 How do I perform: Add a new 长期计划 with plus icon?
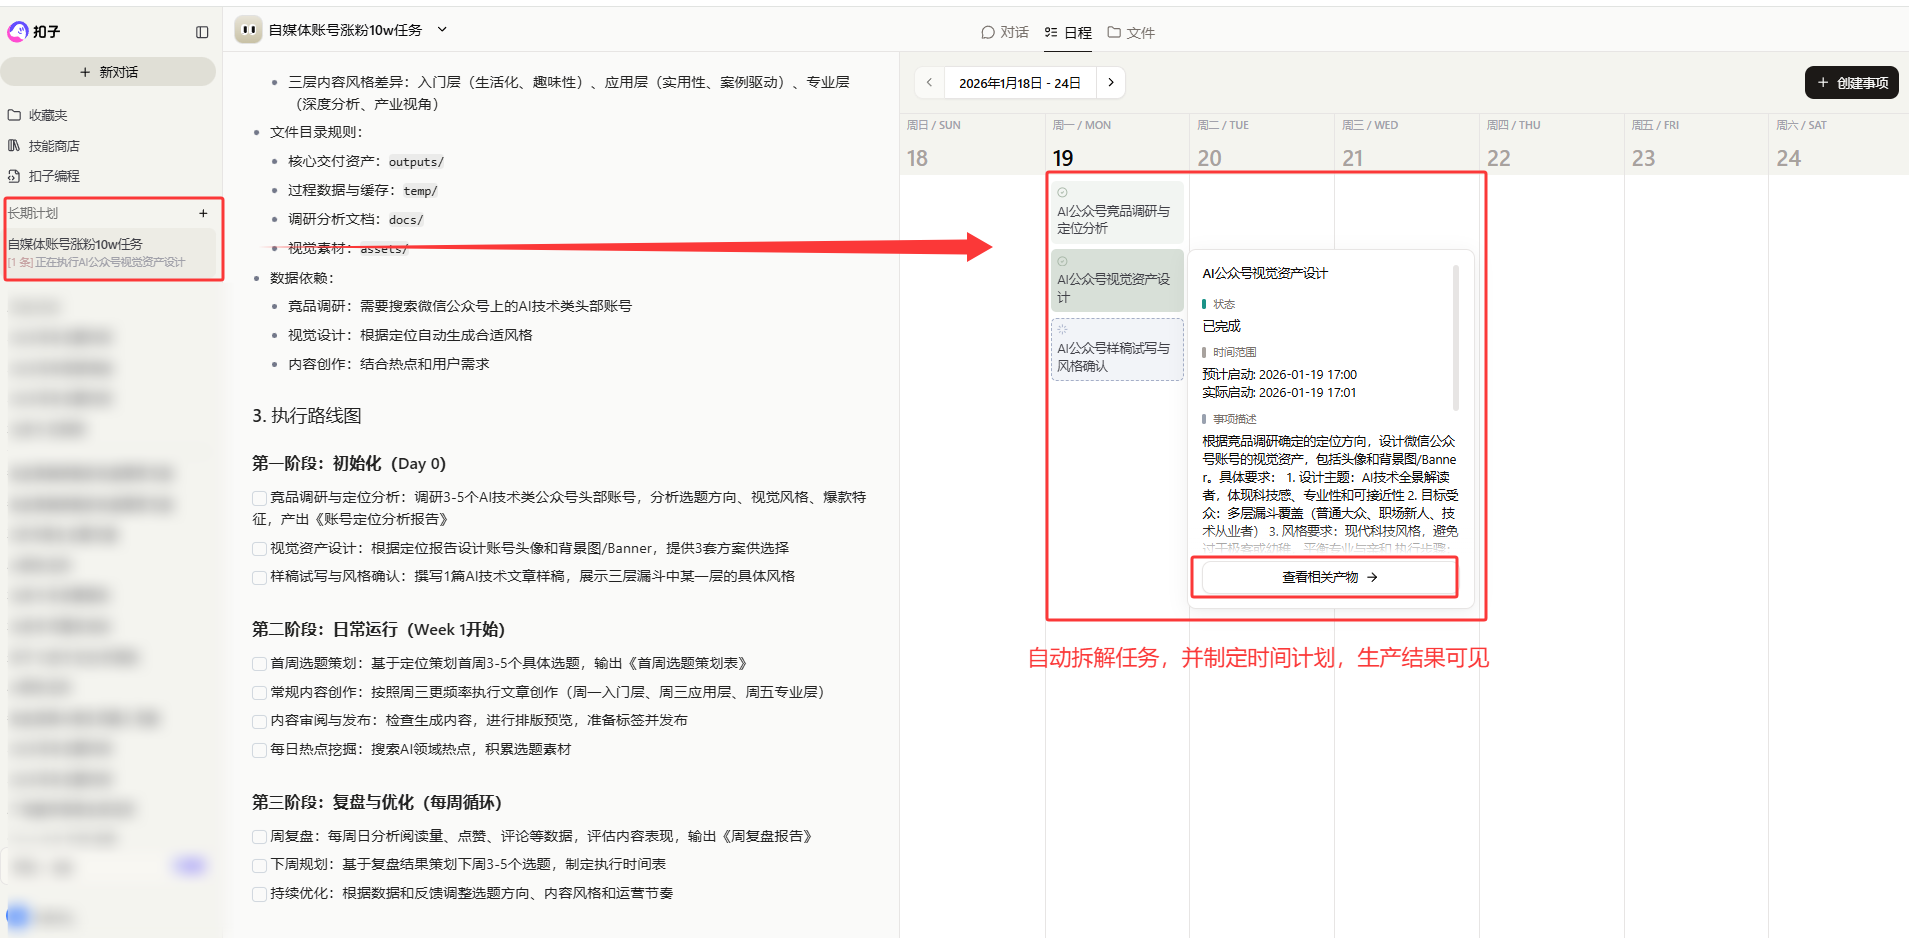coord(203,213)
